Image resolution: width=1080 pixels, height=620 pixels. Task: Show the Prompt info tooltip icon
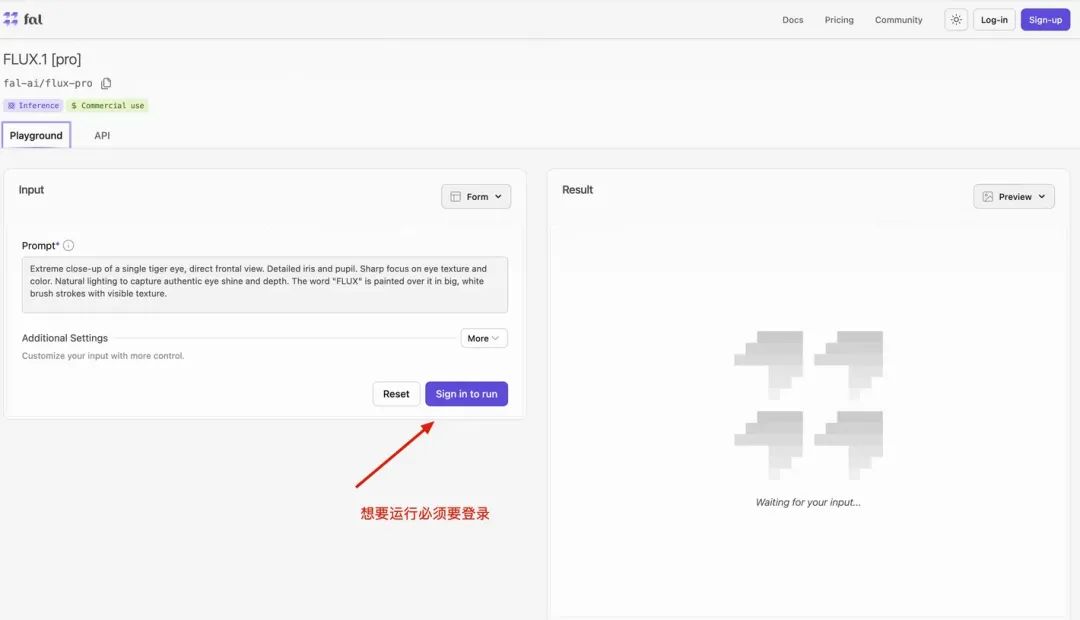coord(68,245)
